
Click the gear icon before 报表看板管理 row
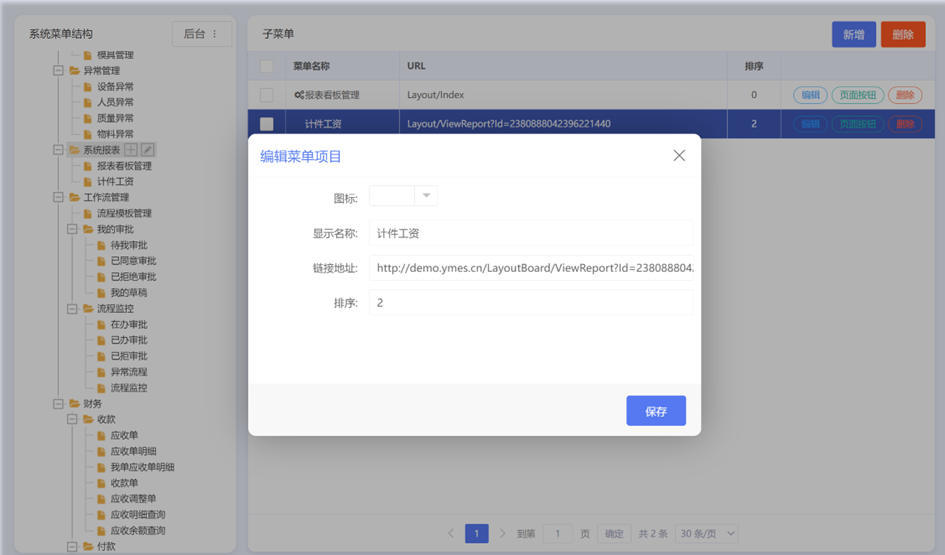[299, 95]
